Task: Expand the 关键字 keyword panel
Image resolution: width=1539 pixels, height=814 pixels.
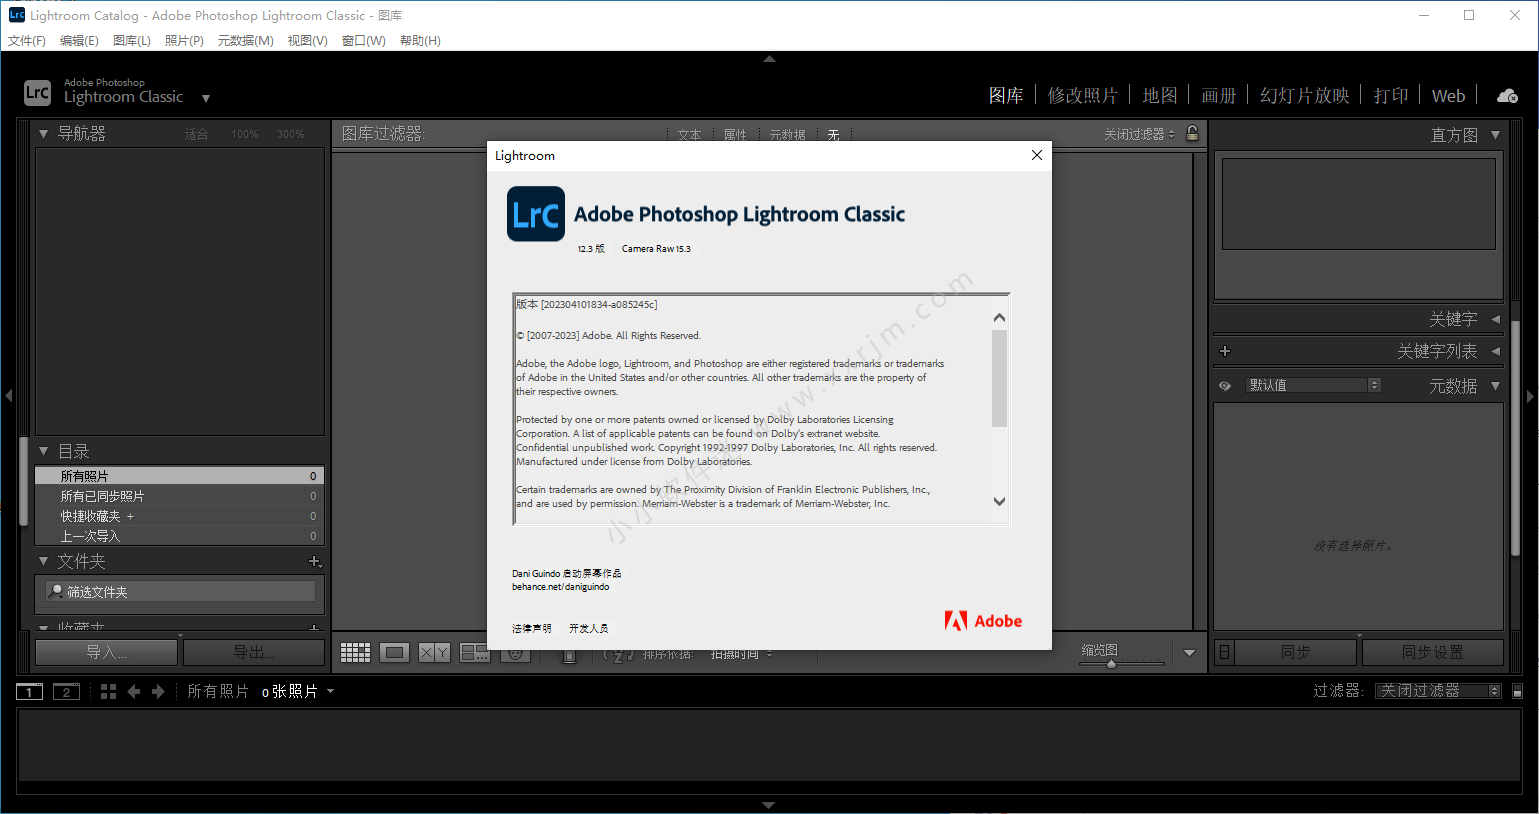Action: coord(1495,319)
